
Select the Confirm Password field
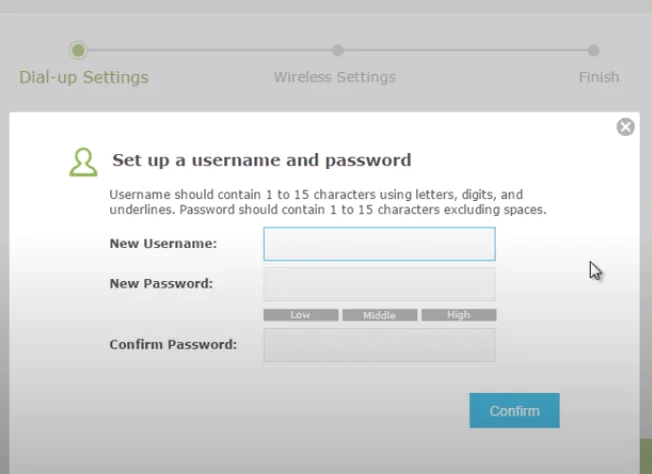click(x=379, y=345)
